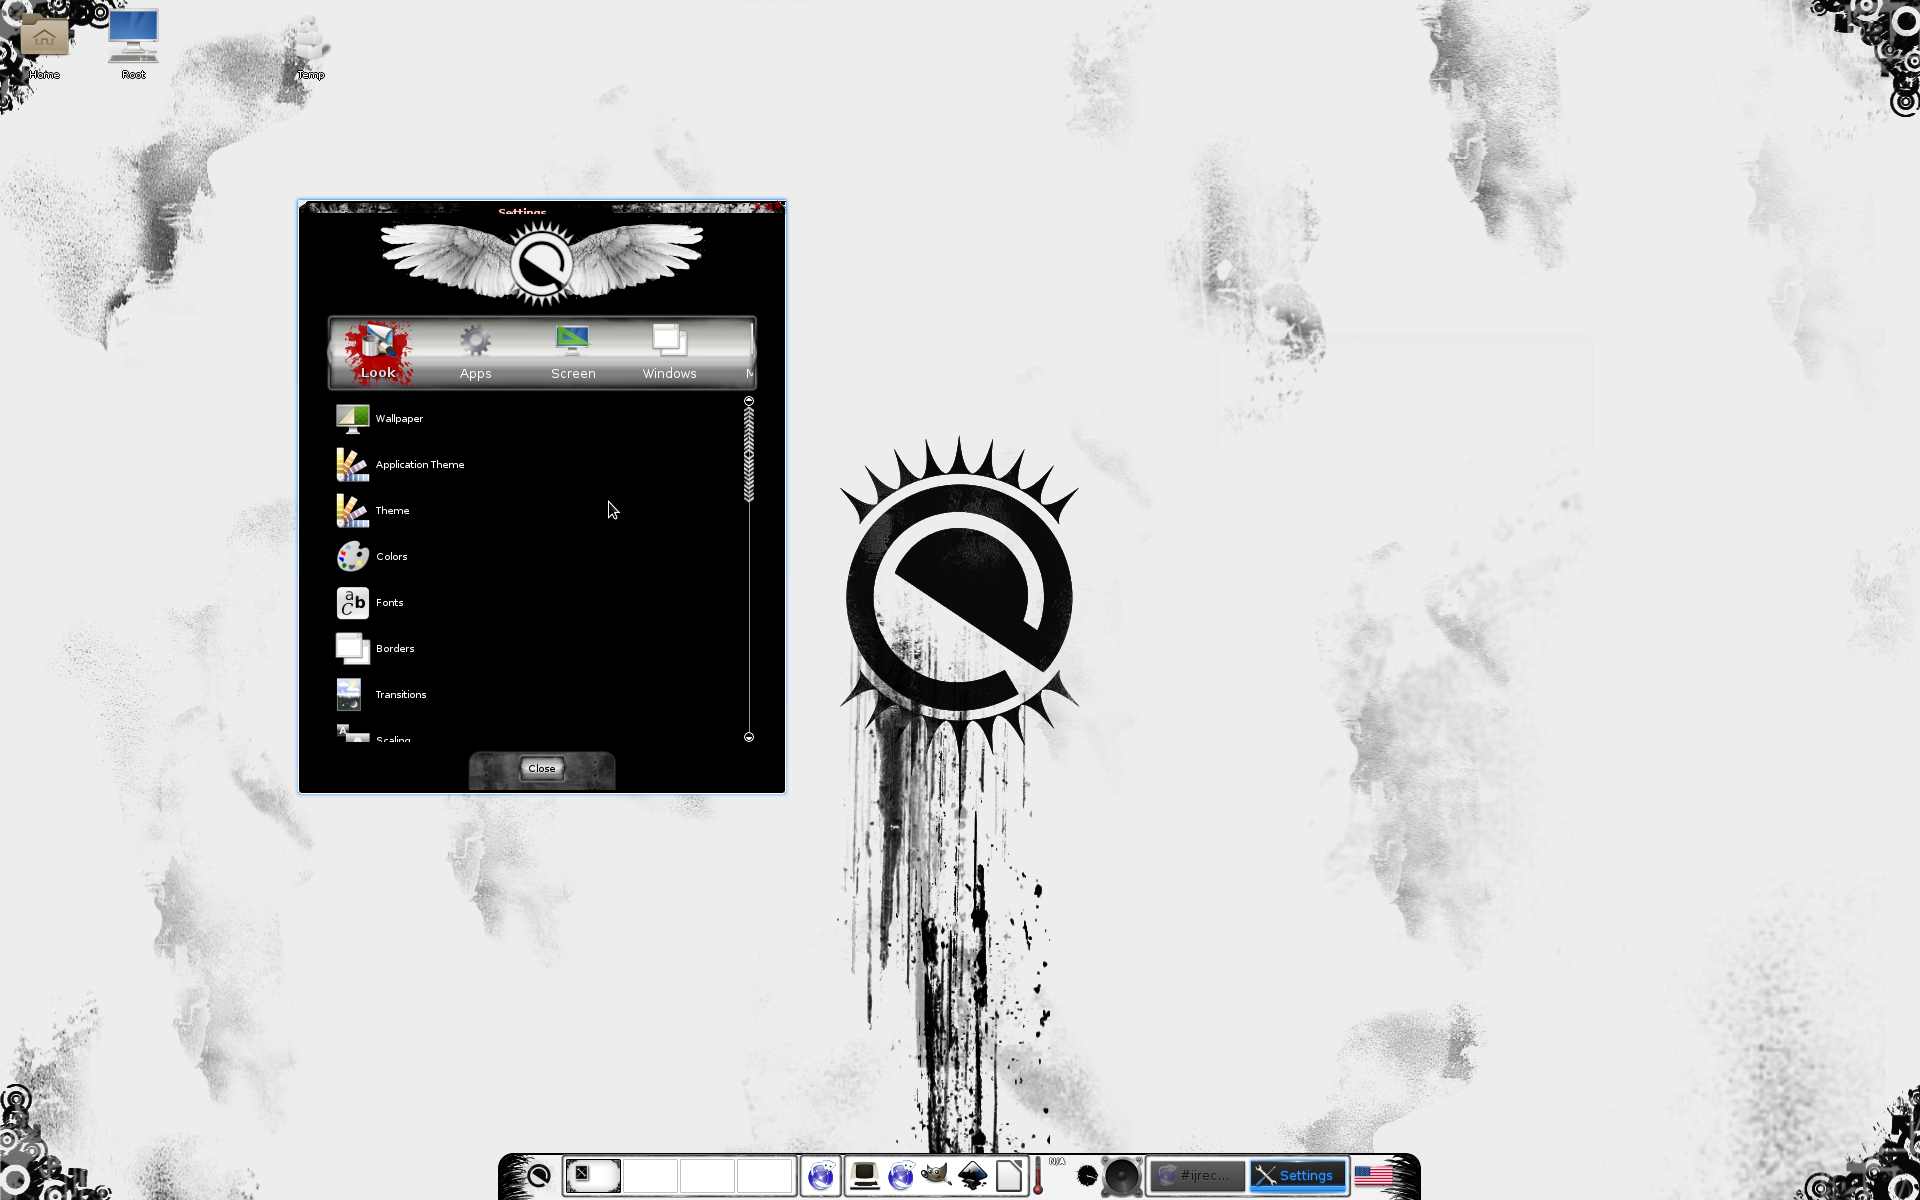
Task: Click the Settings list scrollbar thumb
Action: point(749,454)
